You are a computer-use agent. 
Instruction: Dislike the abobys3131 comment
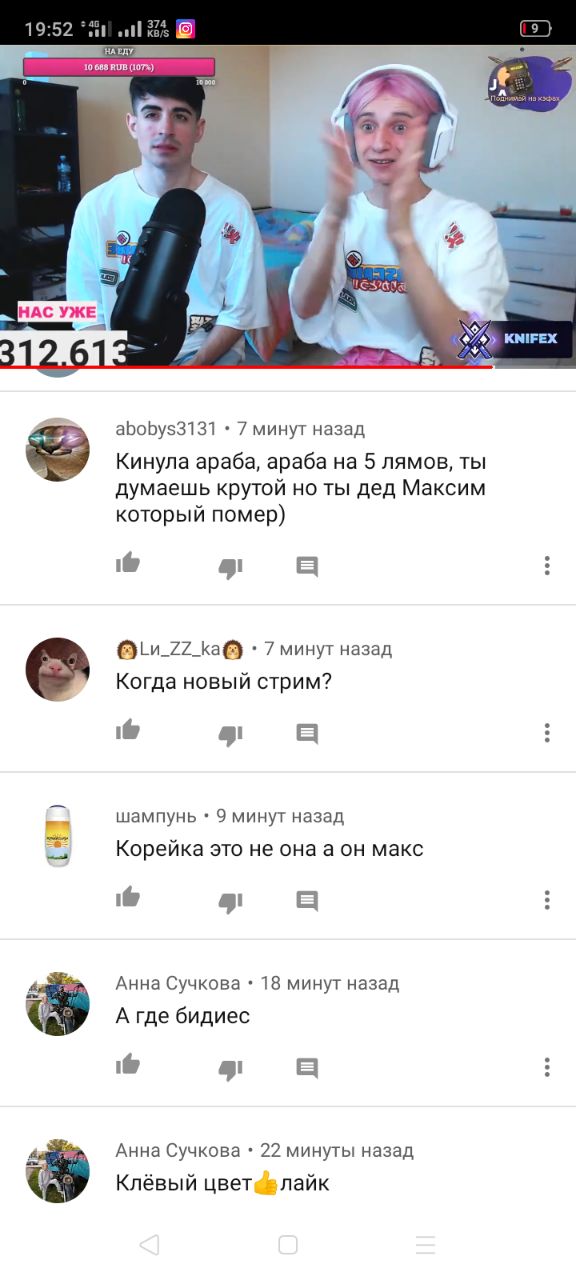click(x=230, y=568)
